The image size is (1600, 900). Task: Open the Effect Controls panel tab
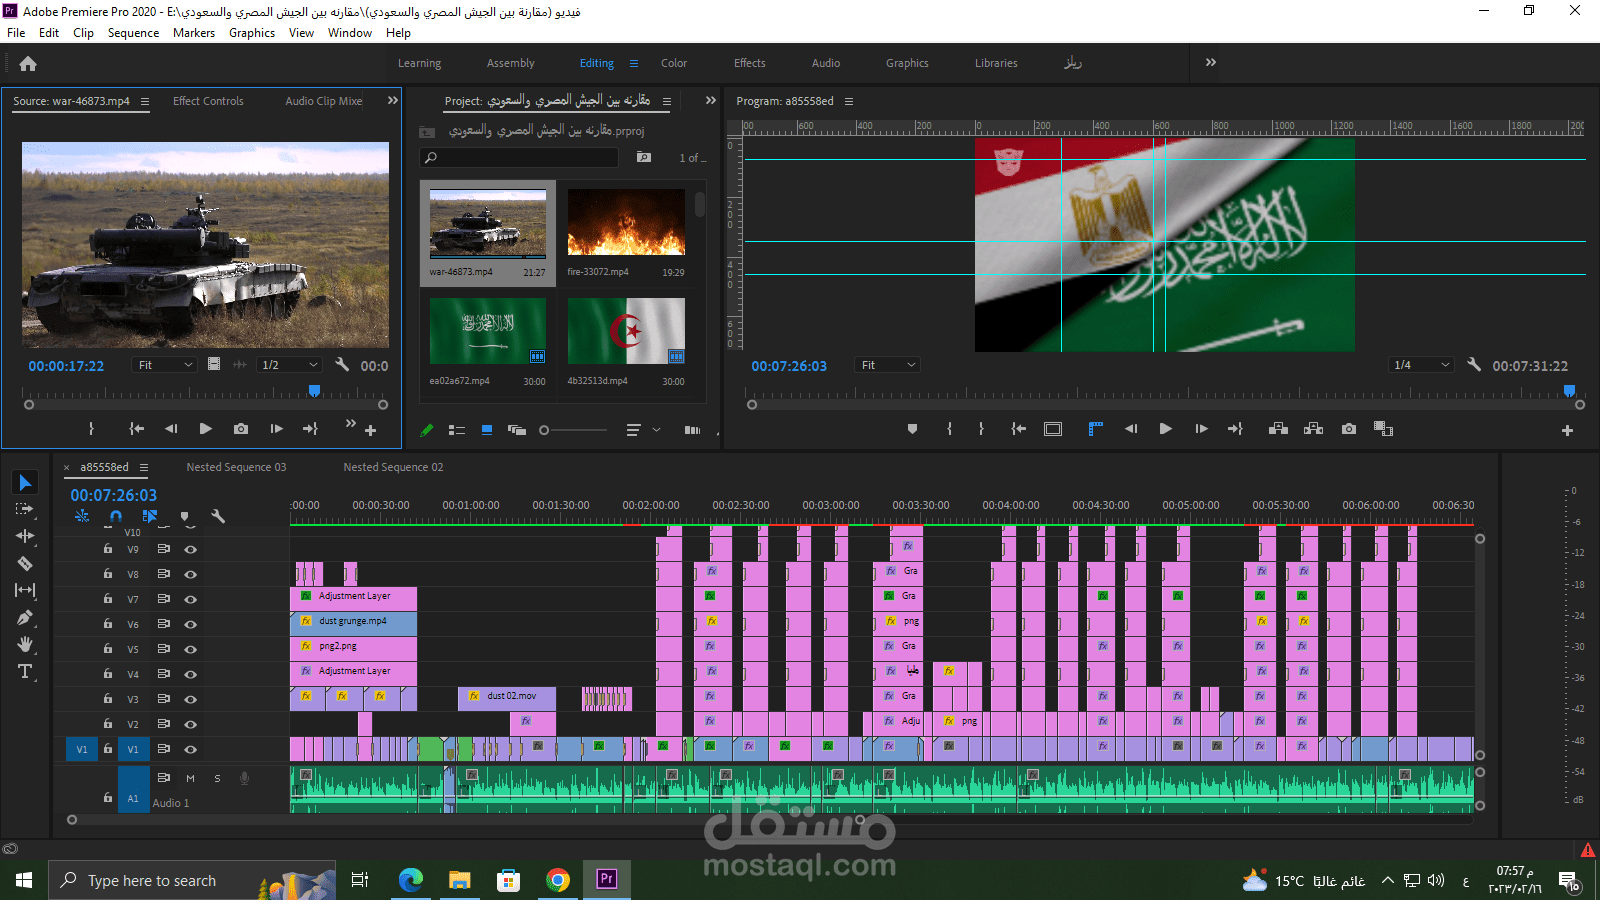tap(208, 101)
